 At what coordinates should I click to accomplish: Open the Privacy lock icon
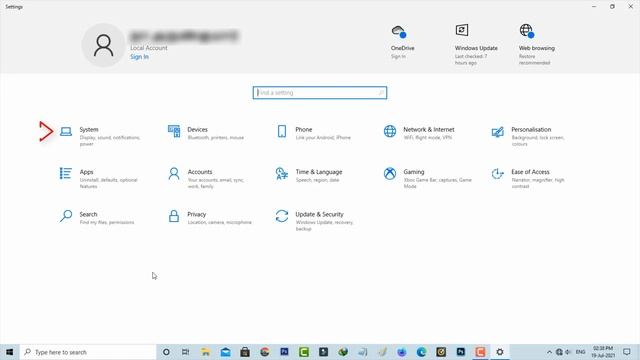174,216
